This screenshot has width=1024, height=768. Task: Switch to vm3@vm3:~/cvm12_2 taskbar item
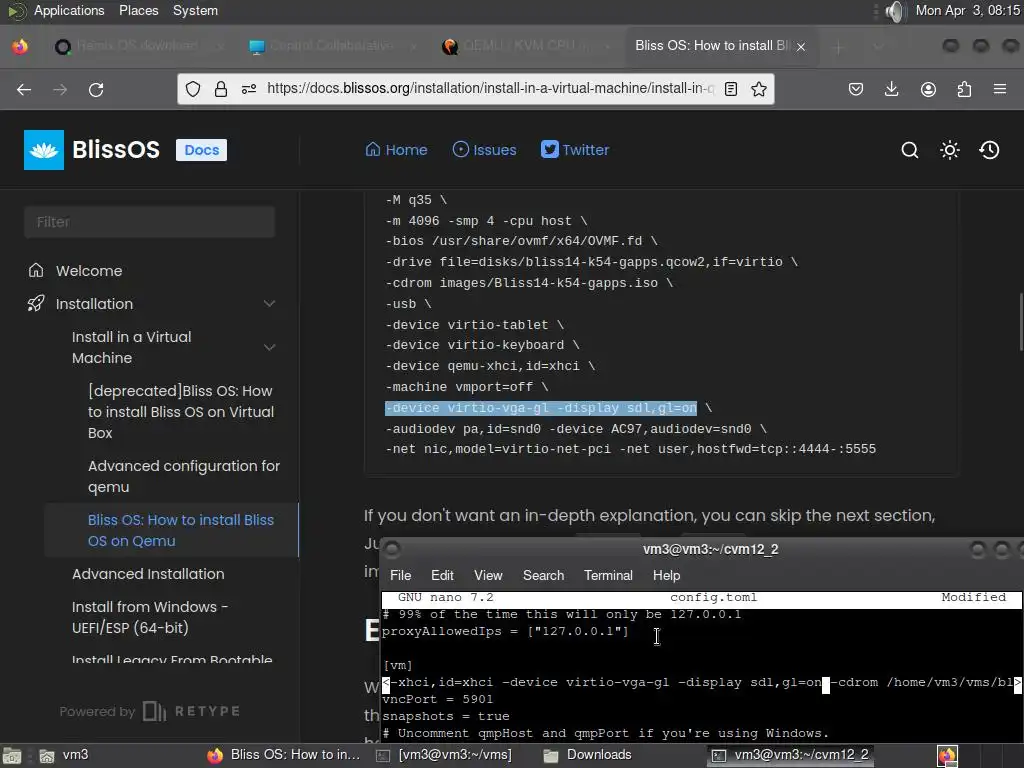coord(790,755)
